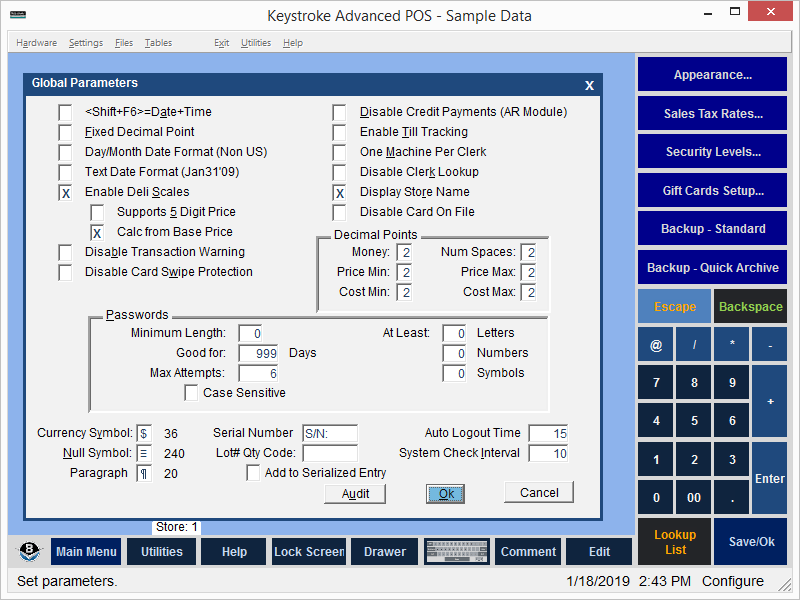Click the Auto Logout Time field
800x600 pixels.
(548, 433)
